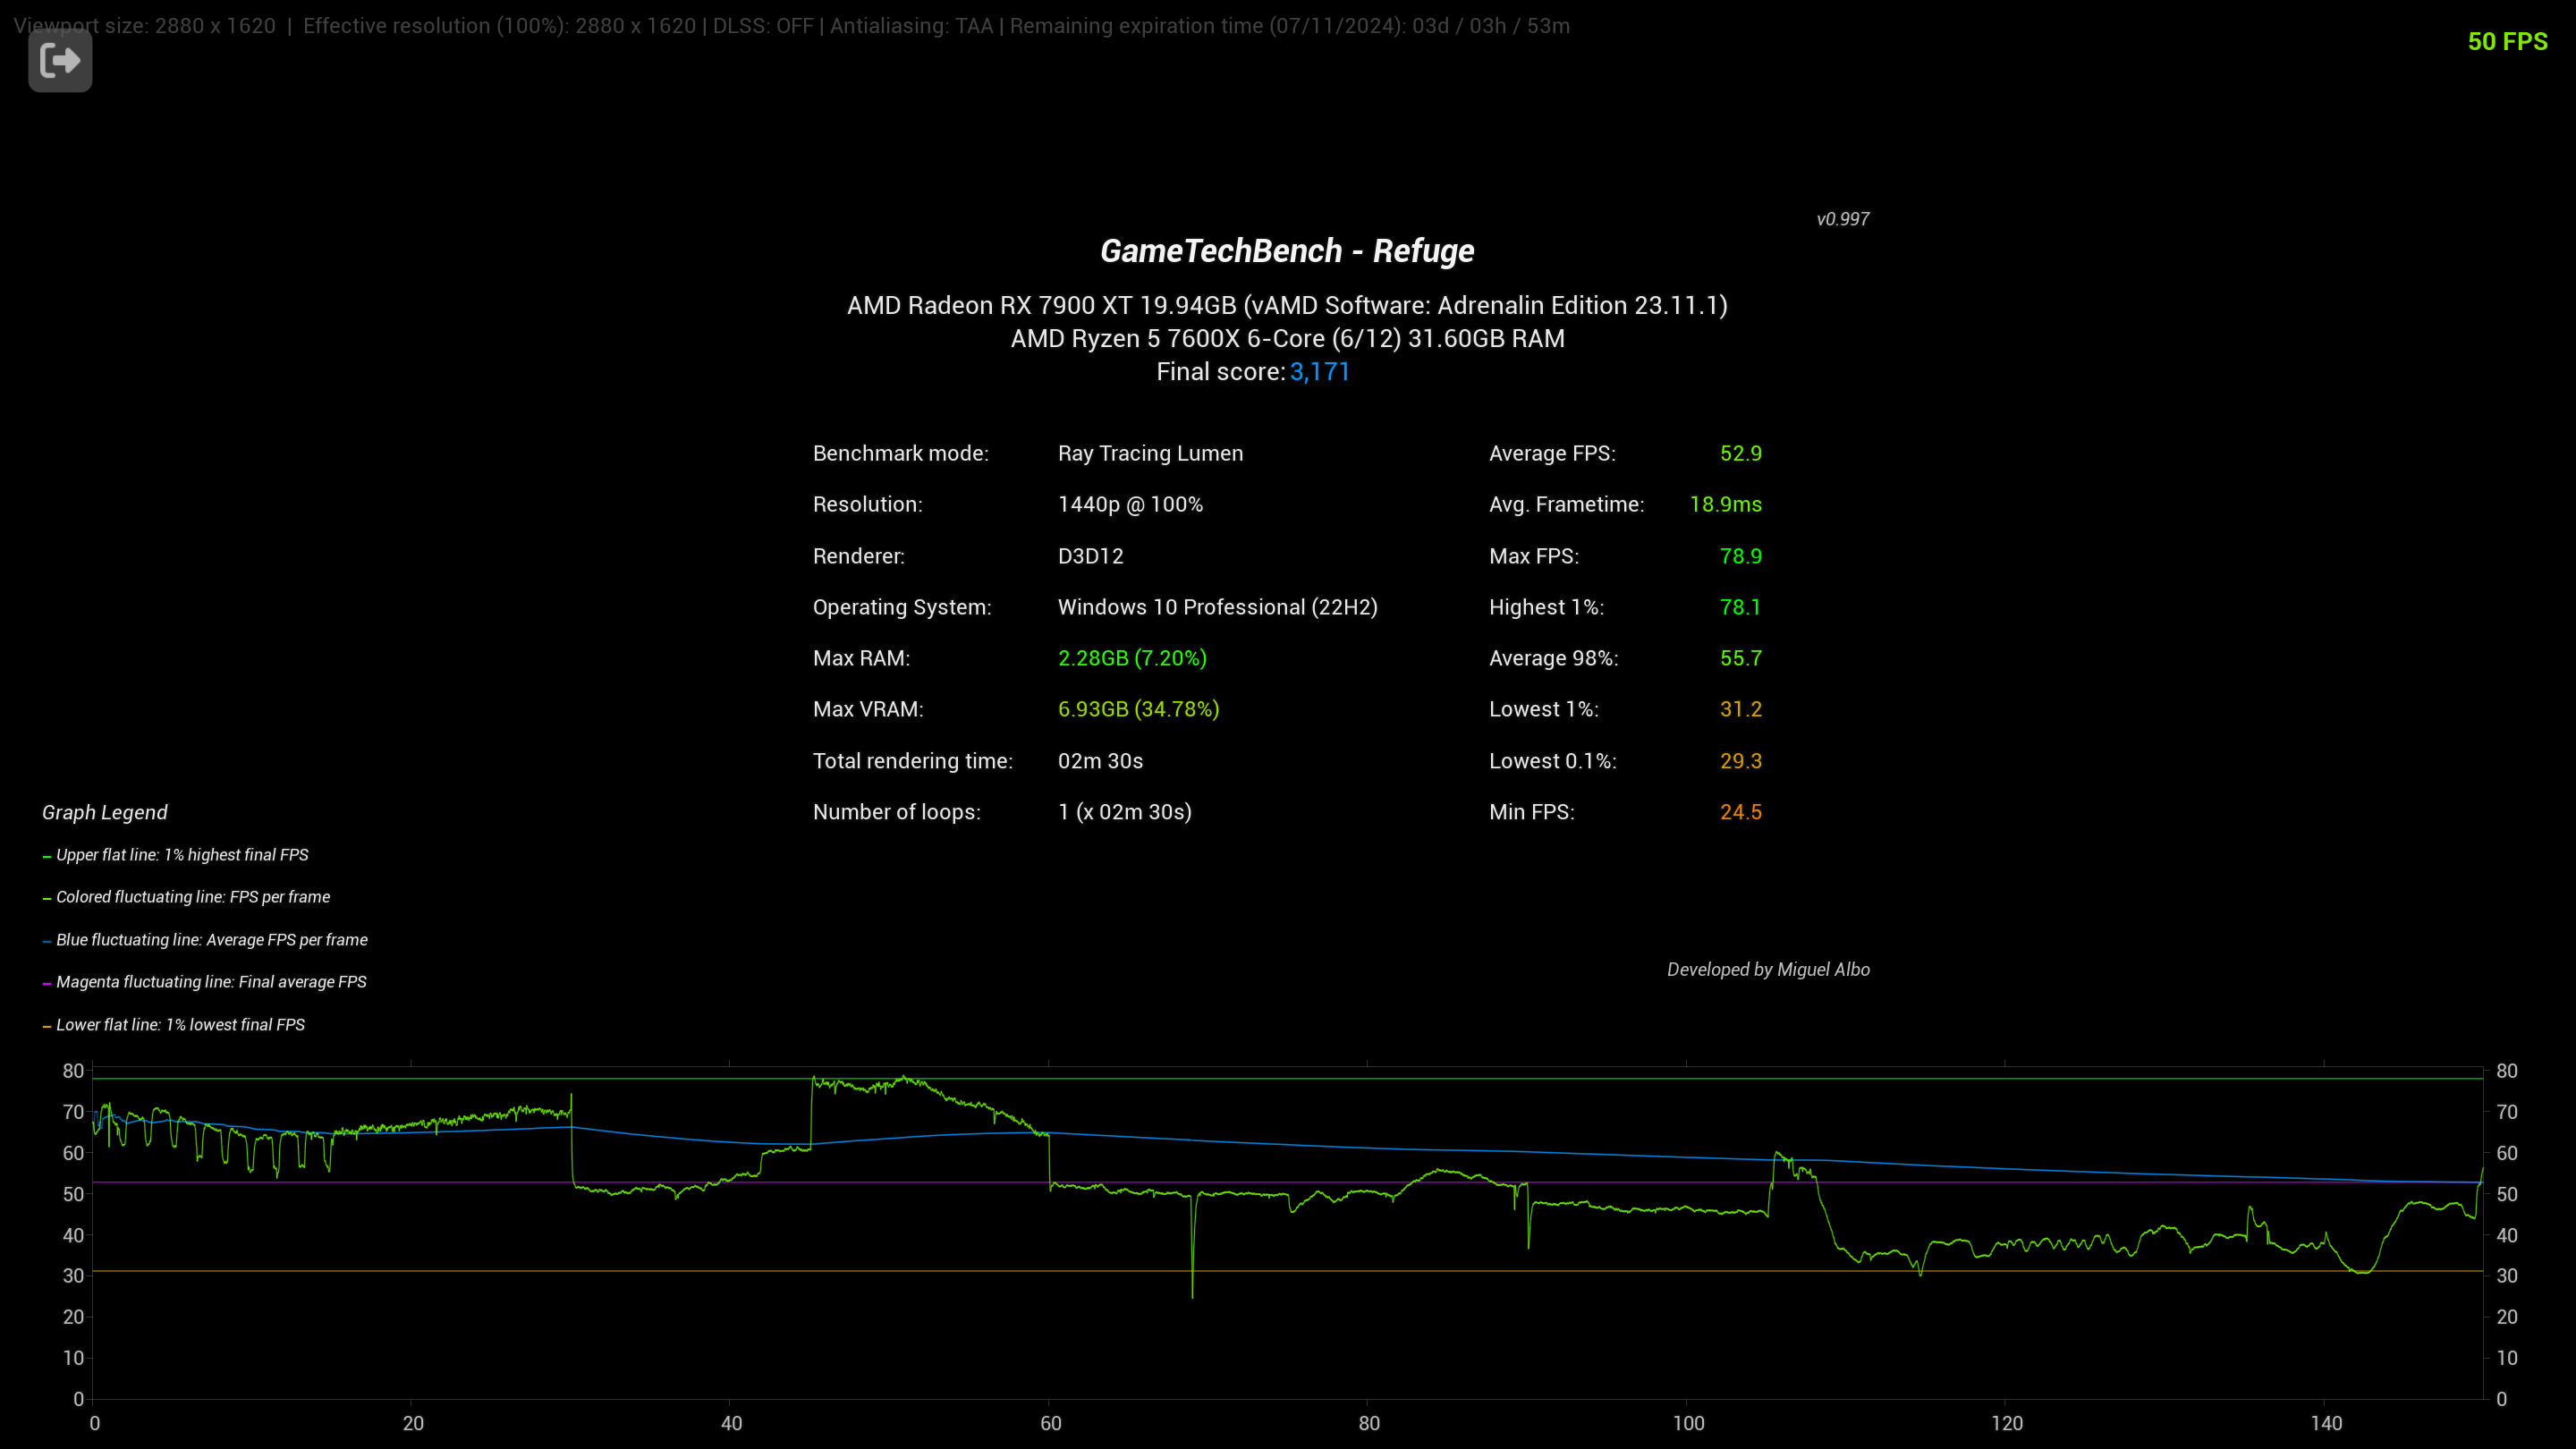Click legend entry Lower flat line: 1% lowest
This screenshot has width=2576, height=1449.
coord(180,1026)
